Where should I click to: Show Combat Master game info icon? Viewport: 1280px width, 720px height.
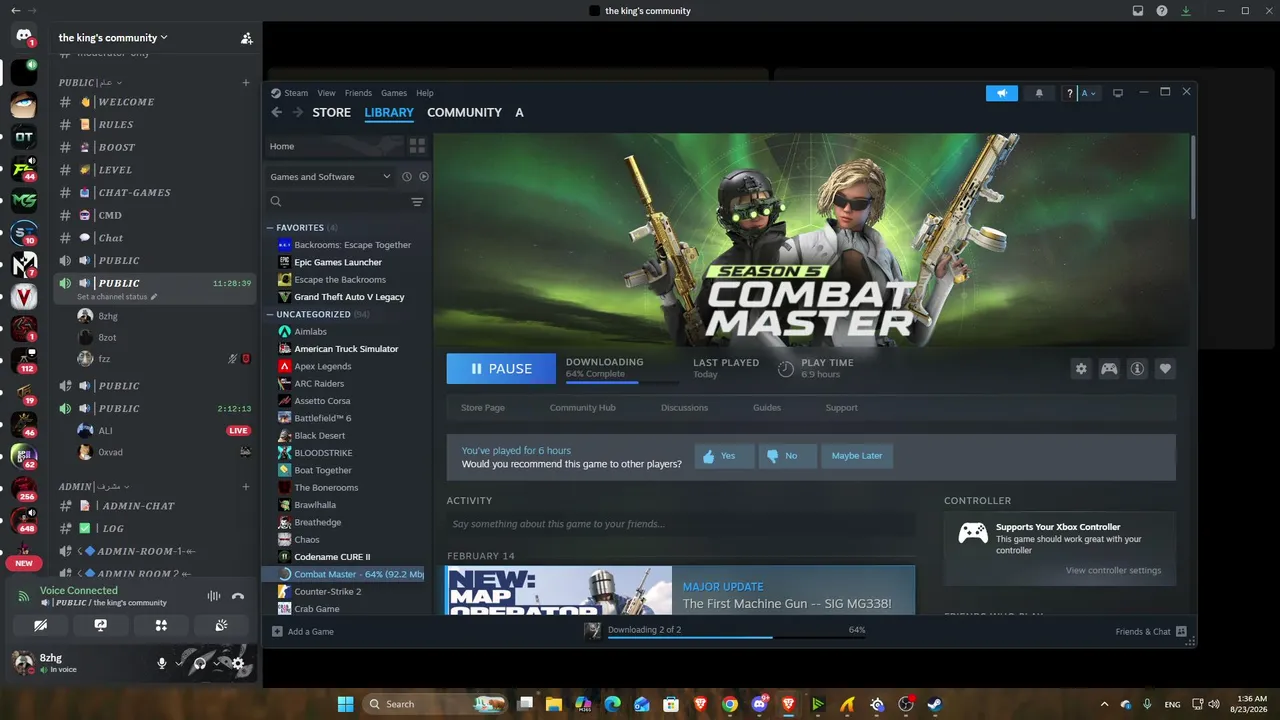tap(1137, 369)
